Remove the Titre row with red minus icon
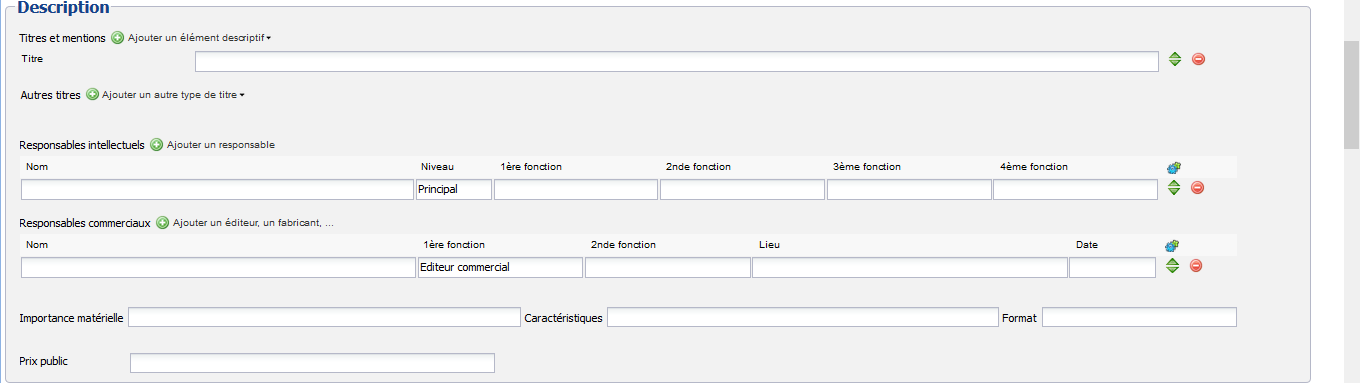This screenshot has height=383, width=1360. click(1198, 59)
